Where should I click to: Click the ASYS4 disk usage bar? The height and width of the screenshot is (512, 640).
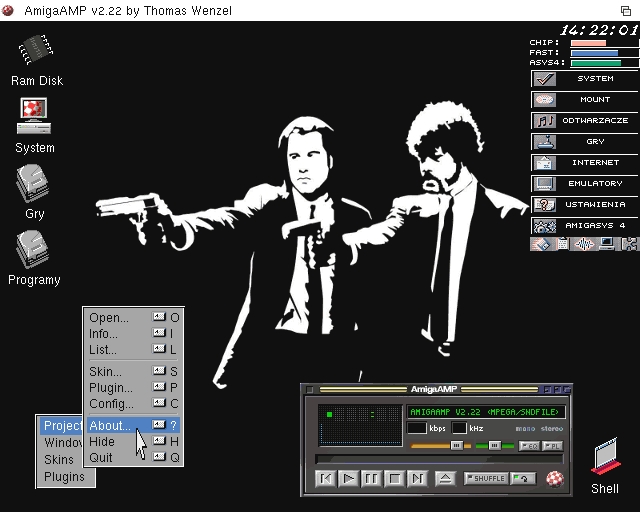click(604, 63)
